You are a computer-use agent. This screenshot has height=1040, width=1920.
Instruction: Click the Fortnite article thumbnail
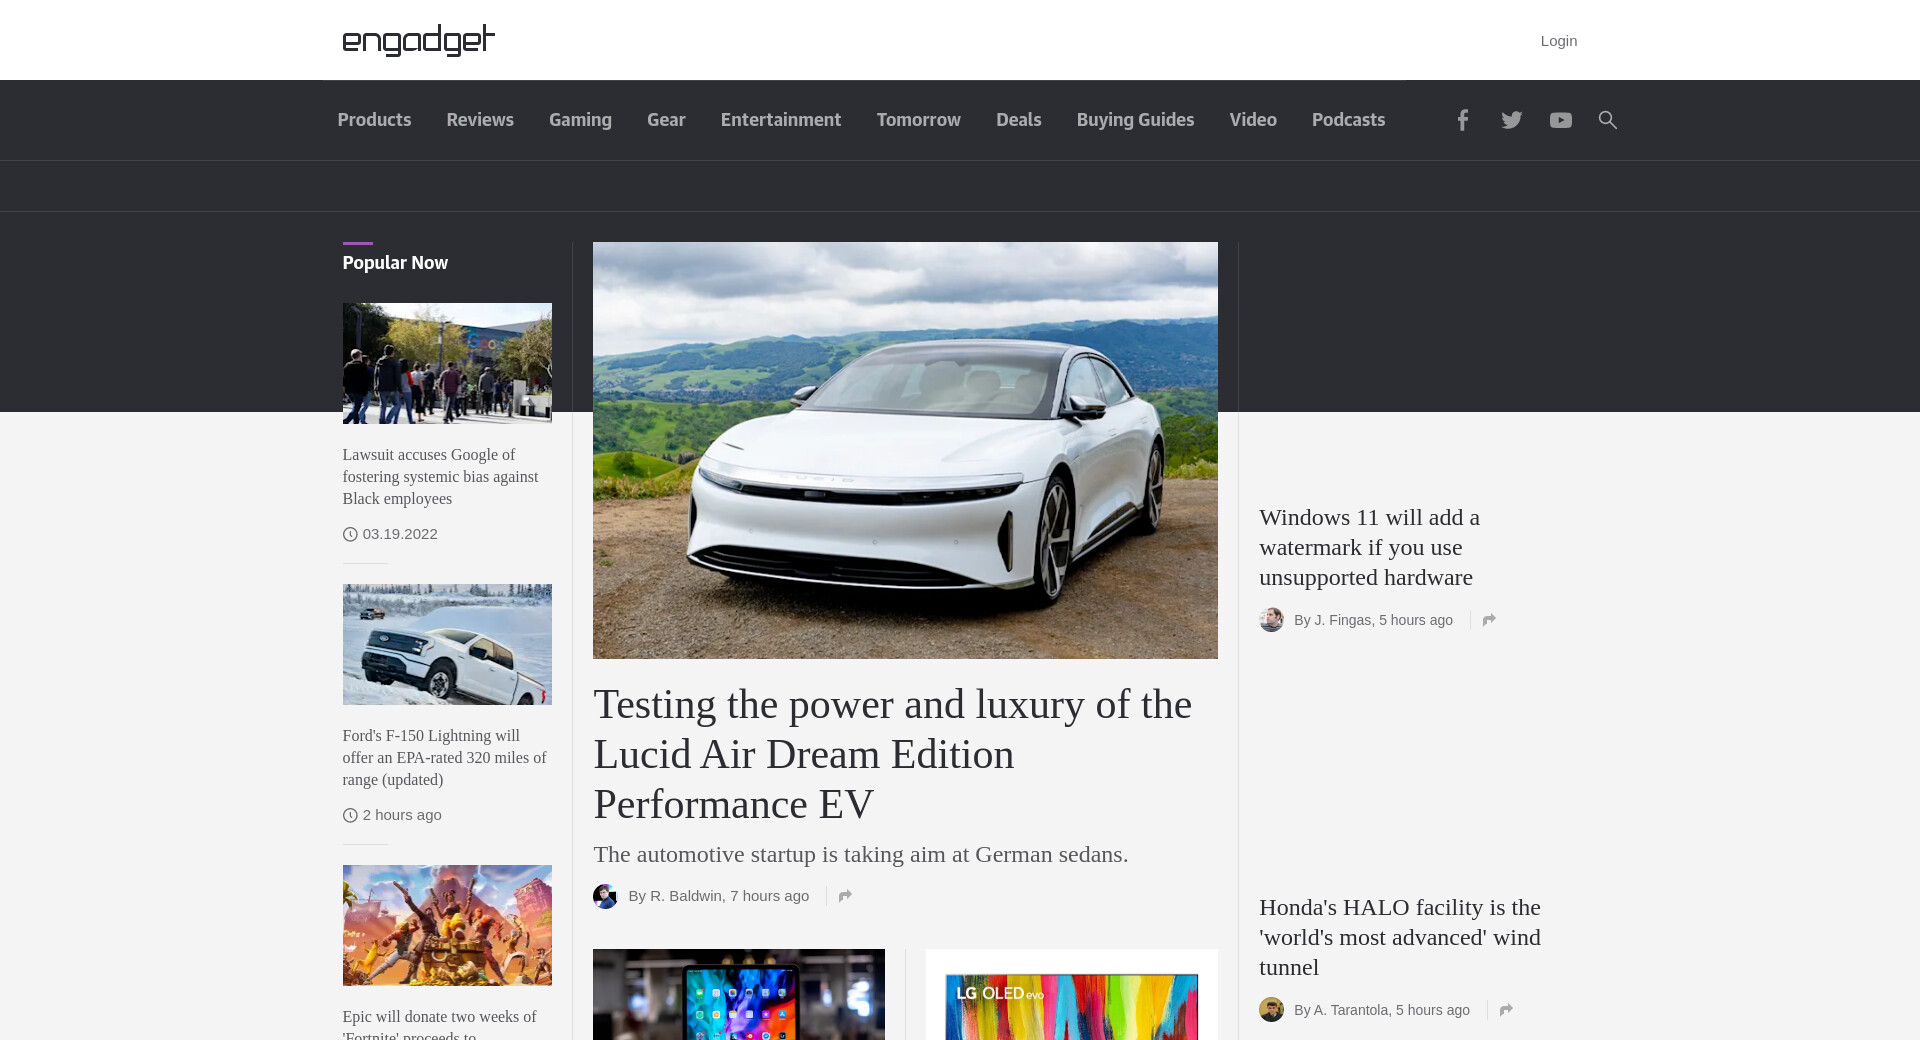pos(447,925)
